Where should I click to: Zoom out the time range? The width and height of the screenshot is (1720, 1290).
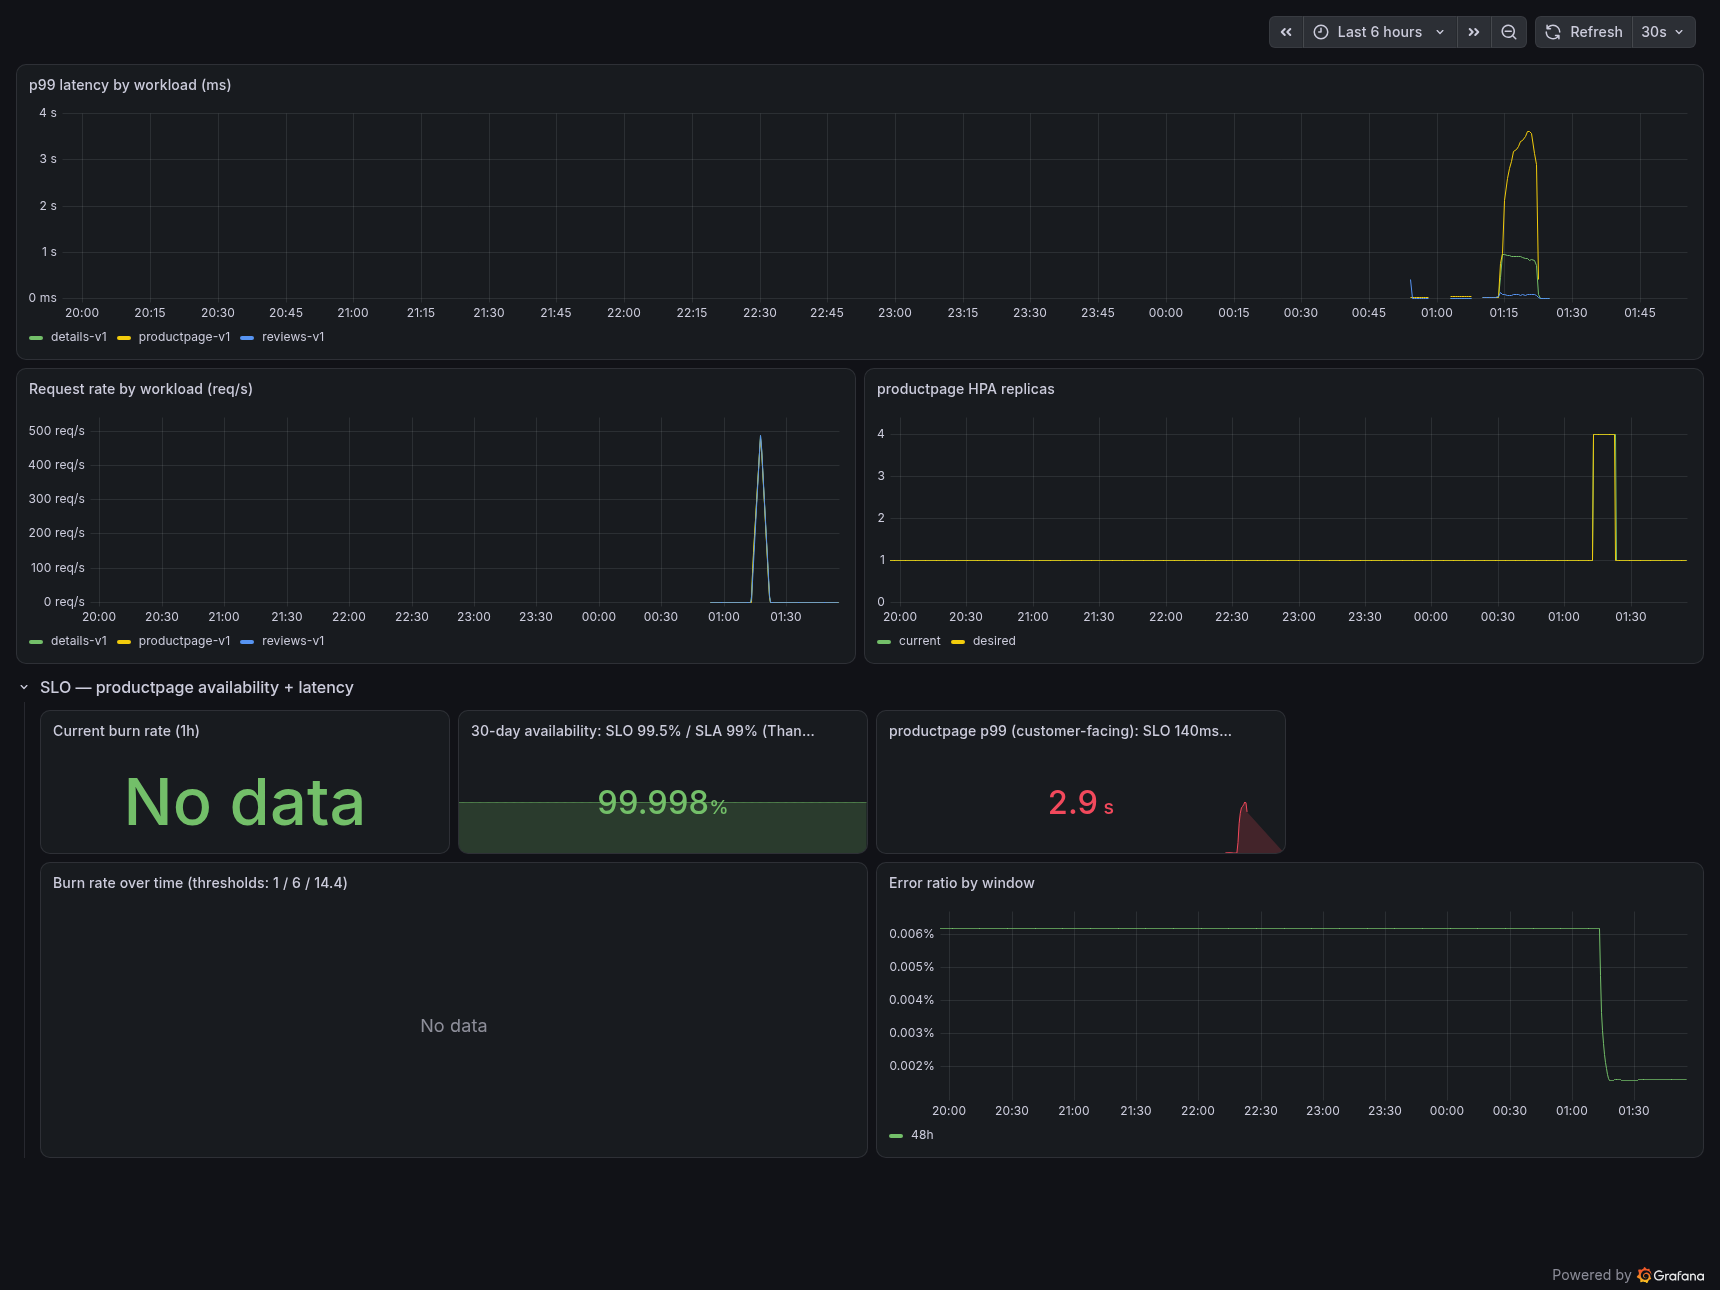point(1509,32)
